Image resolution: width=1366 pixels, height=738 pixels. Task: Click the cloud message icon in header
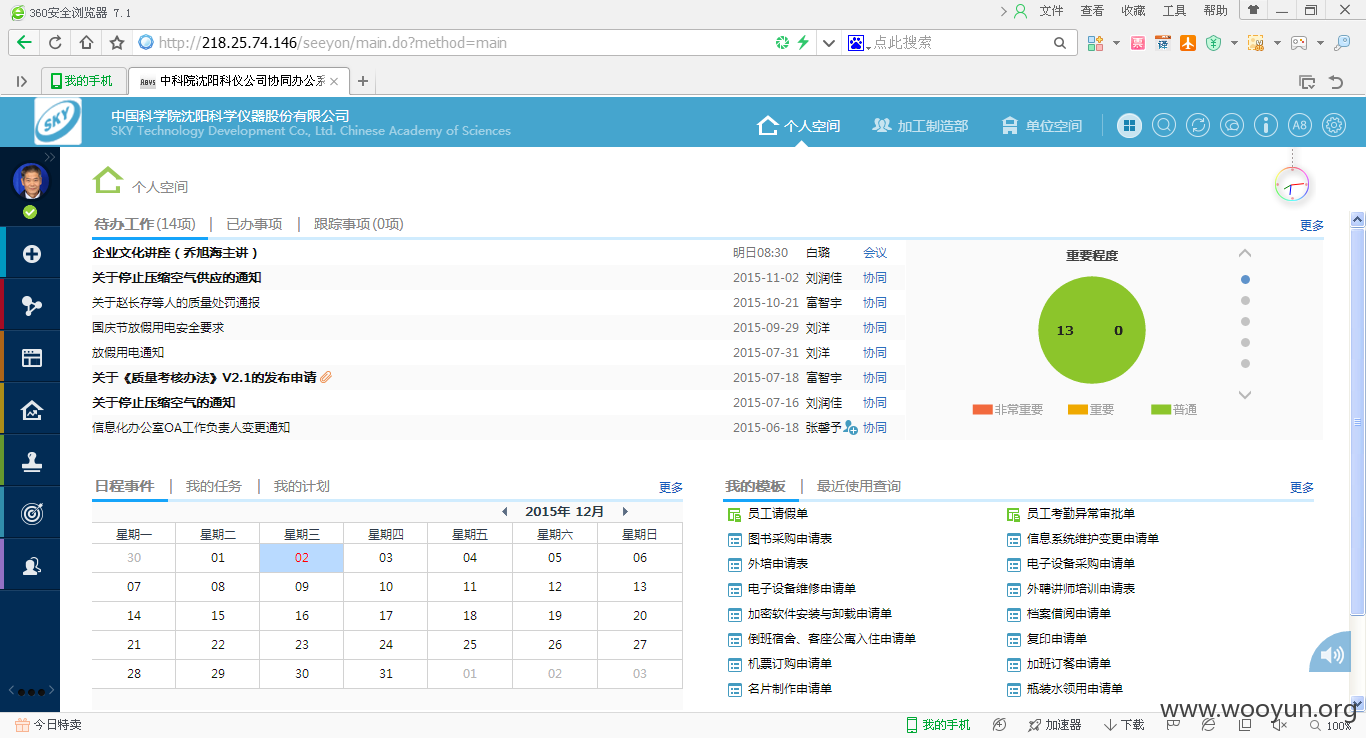click(x=1232, y=125)
